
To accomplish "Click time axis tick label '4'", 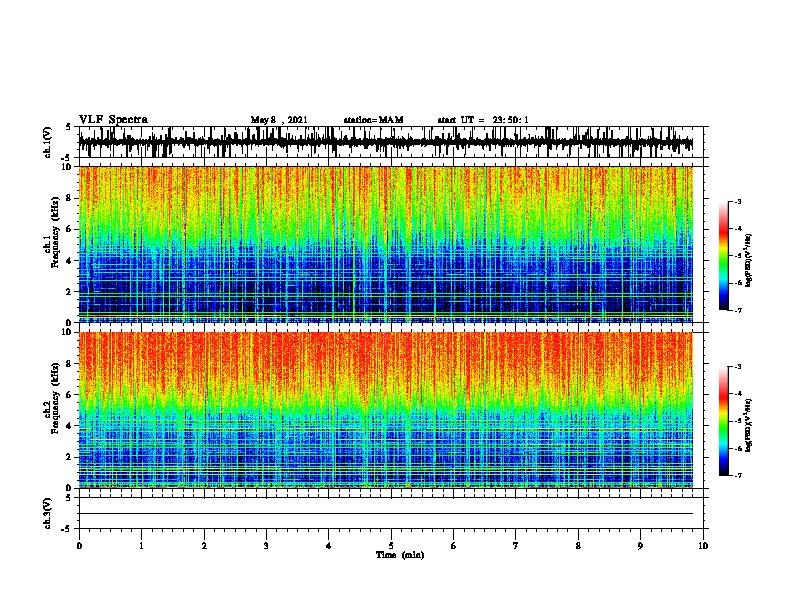I will point(329,546).
